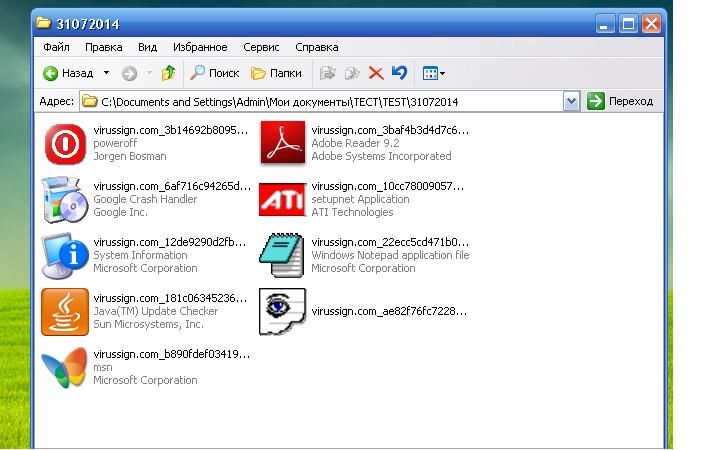Click the Переход go button

tap(621, 101)
